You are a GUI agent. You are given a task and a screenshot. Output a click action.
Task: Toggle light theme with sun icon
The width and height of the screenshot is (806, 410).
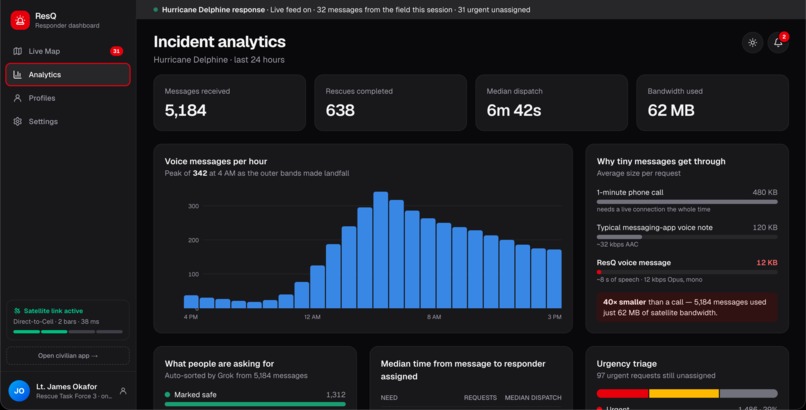point(753,43)
